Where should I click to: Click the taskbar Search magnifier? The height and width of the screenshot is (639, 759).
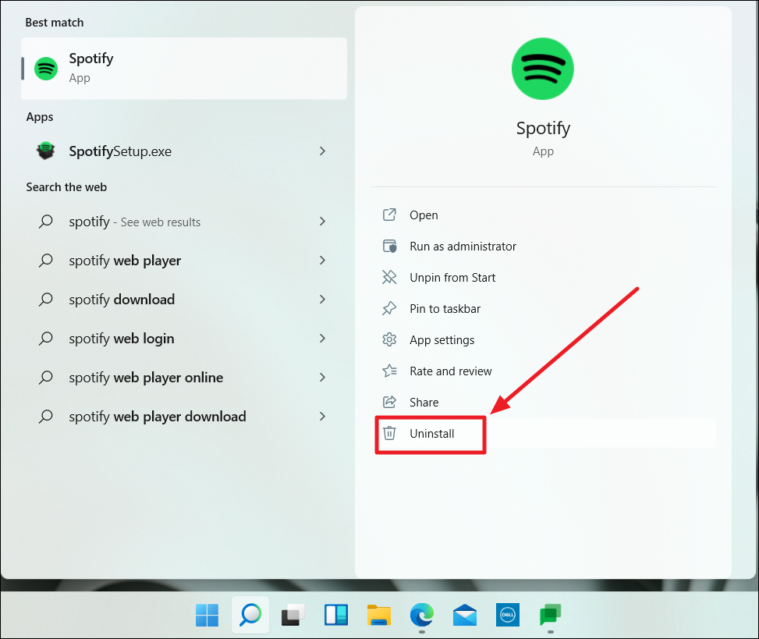pos(250,615)
